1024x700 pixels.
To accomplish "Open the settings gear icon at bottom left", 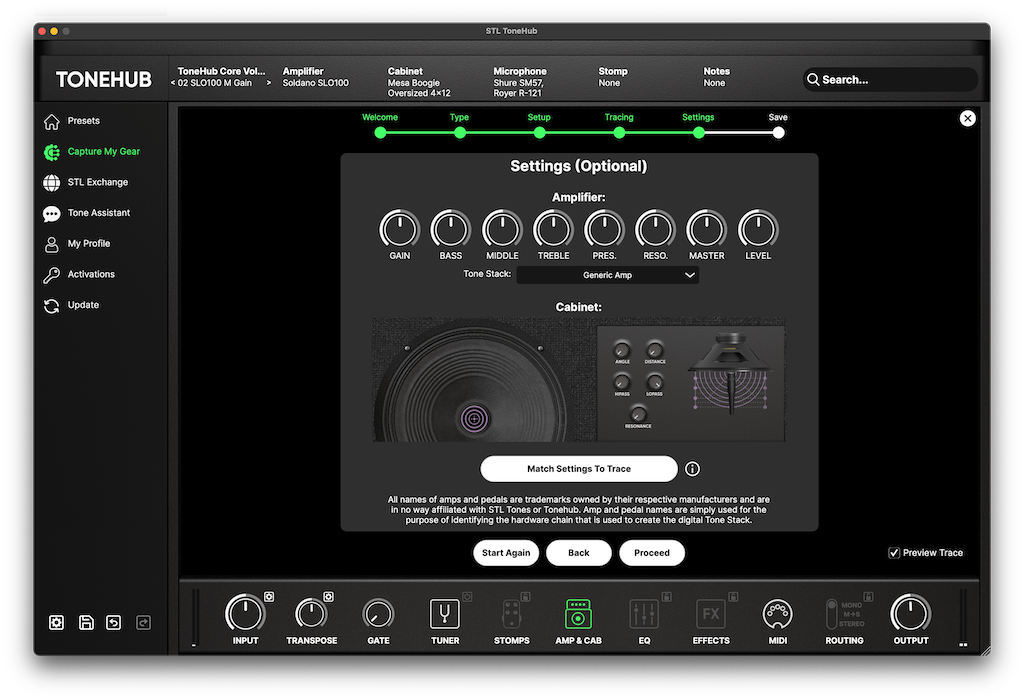I will 57,623.
